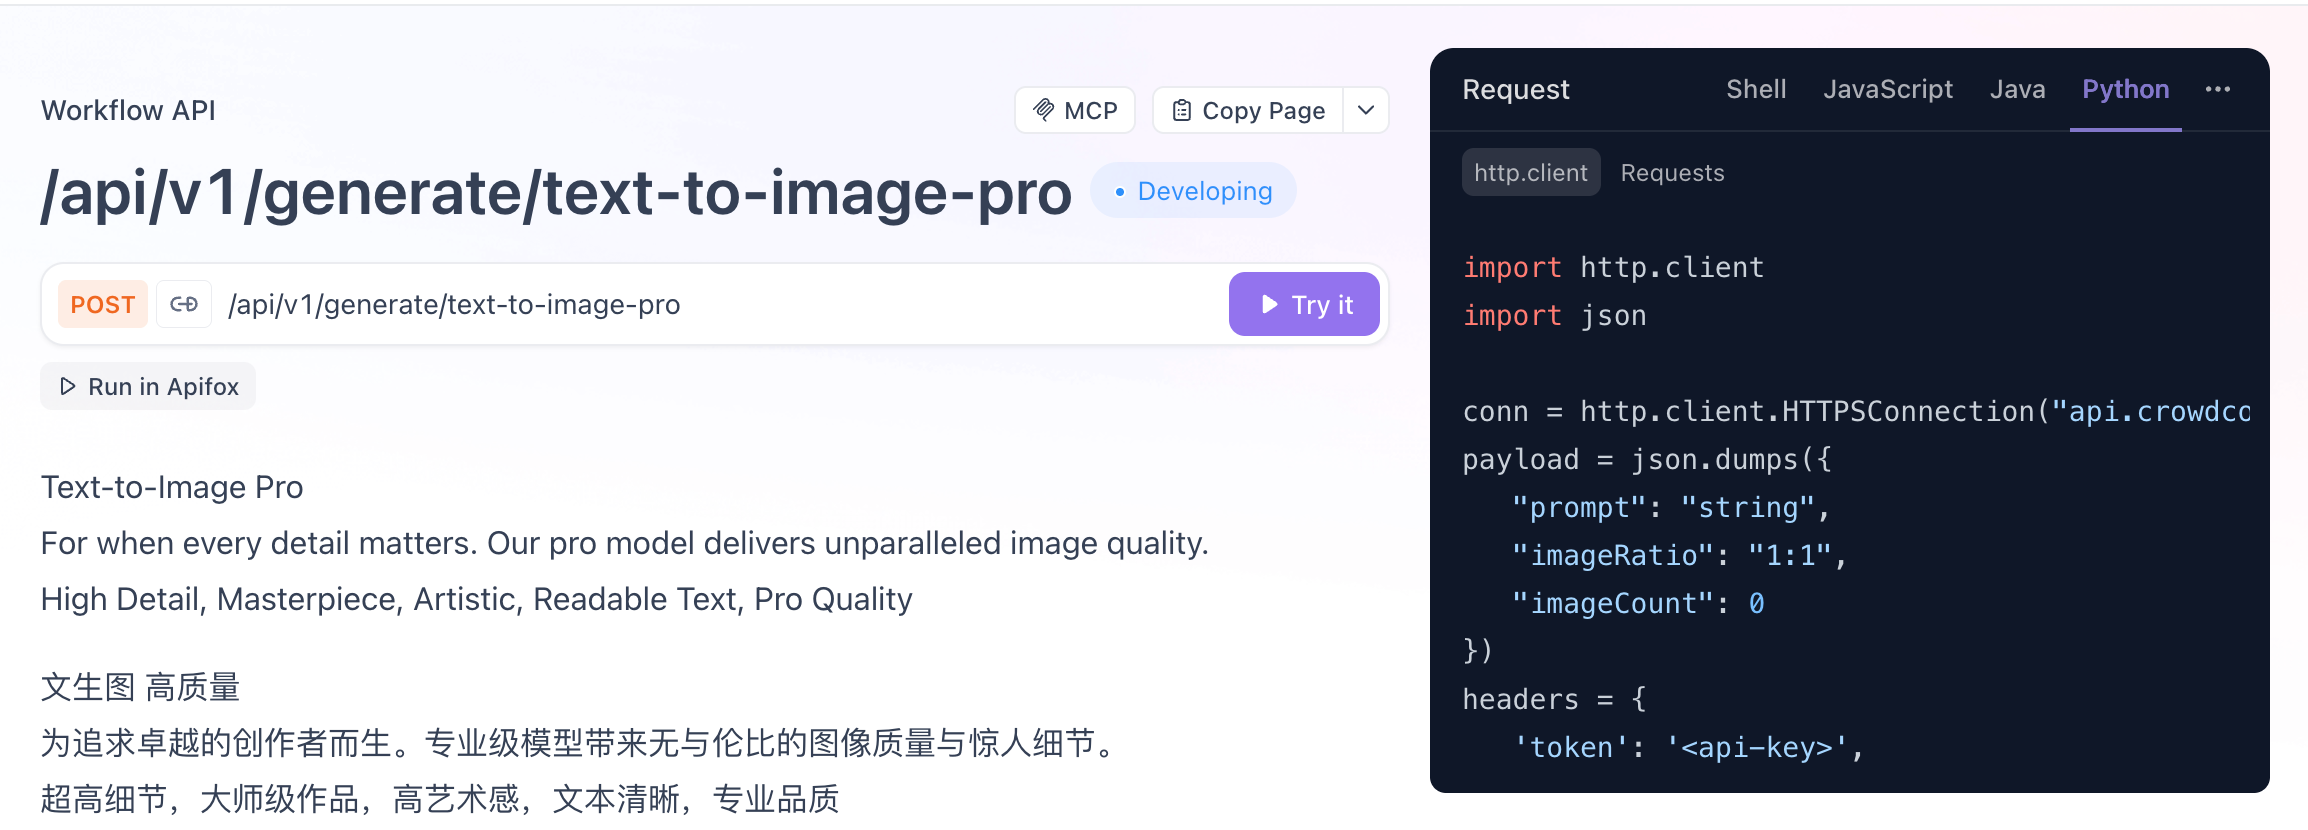Click the '超高细节，大师级作品' text line
Screen dimensions: 2308x830
[x=440, y=799]
